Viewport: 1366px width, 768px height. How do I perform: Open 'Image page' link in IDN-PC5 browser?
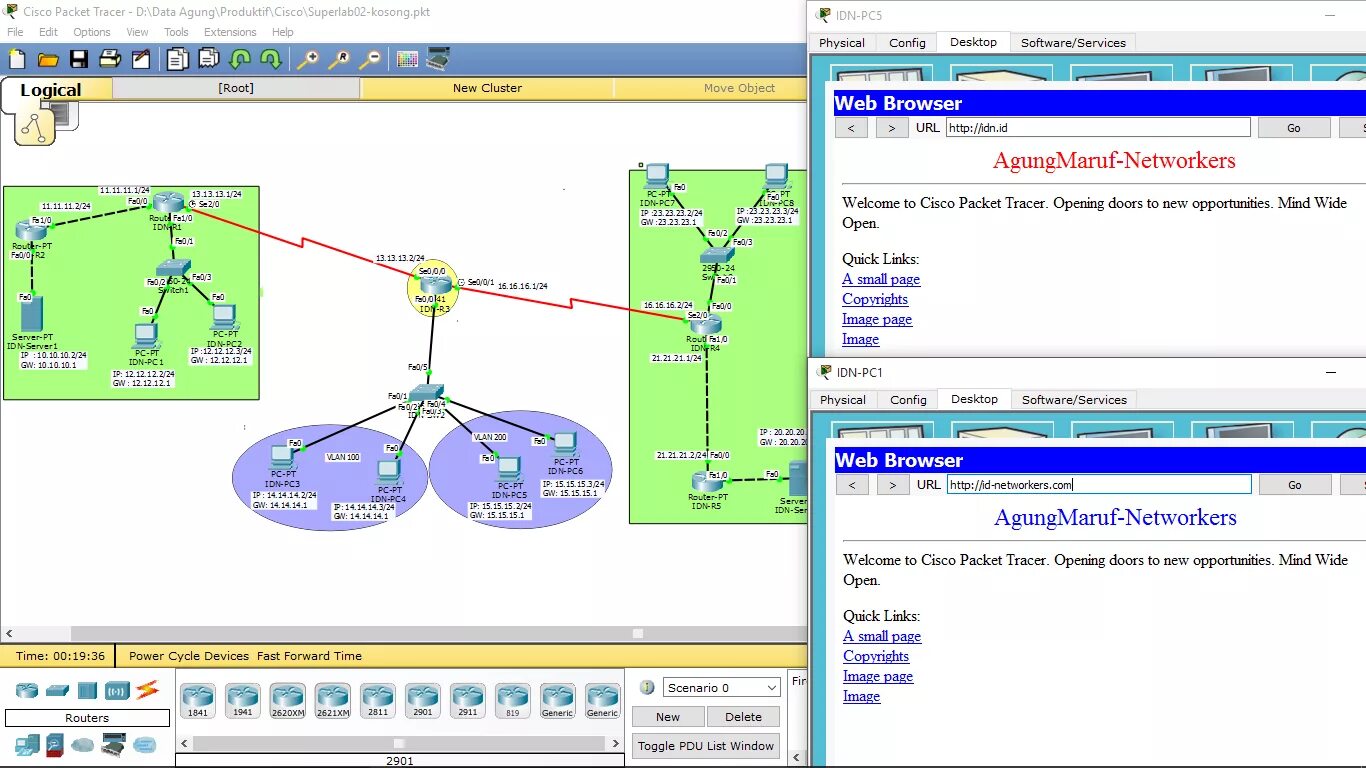click(877, 319)
